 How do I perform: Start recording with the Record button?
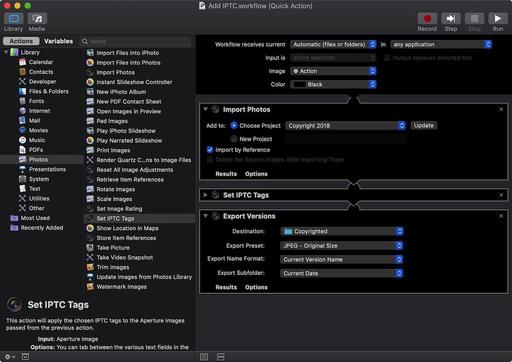tap(427, 19)
